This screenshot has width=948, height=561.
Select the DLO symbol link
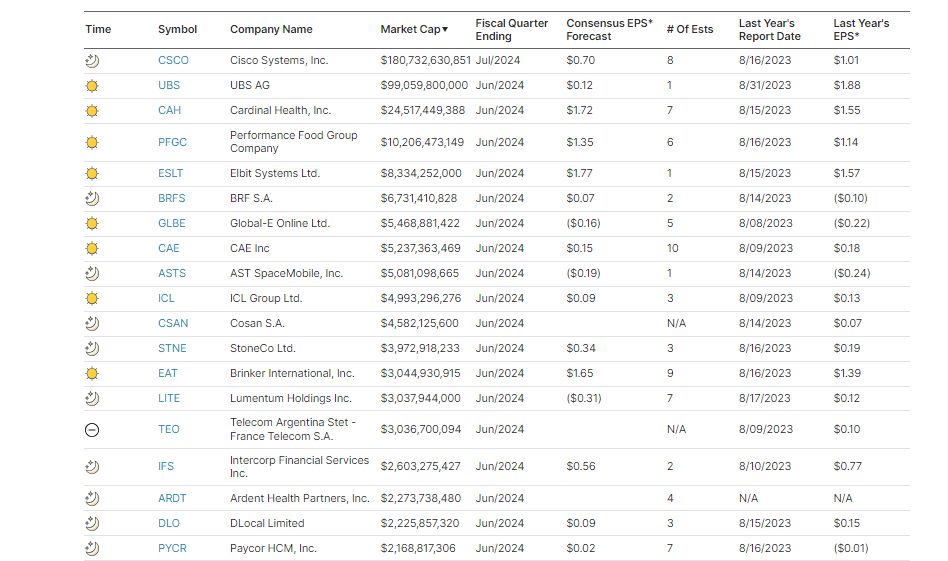168,523
